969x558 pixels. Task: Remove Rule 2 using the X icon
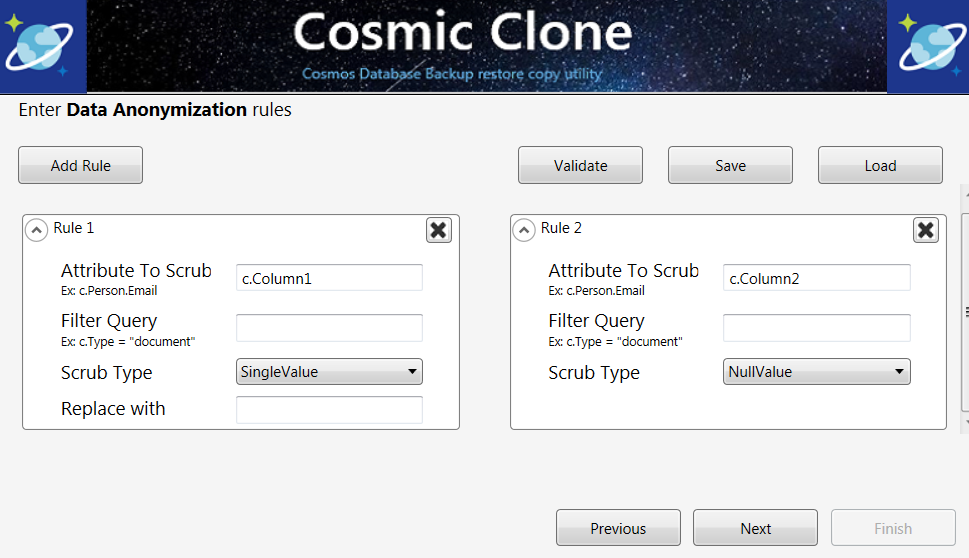[x=926, y=230]
